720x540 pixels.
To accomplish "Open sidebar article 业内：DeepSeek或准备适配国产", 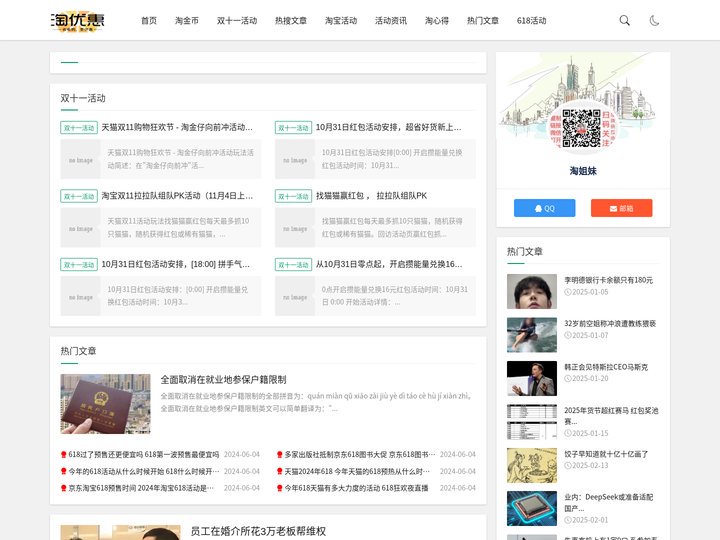I will pyautogui.click(x=608, y=502).
